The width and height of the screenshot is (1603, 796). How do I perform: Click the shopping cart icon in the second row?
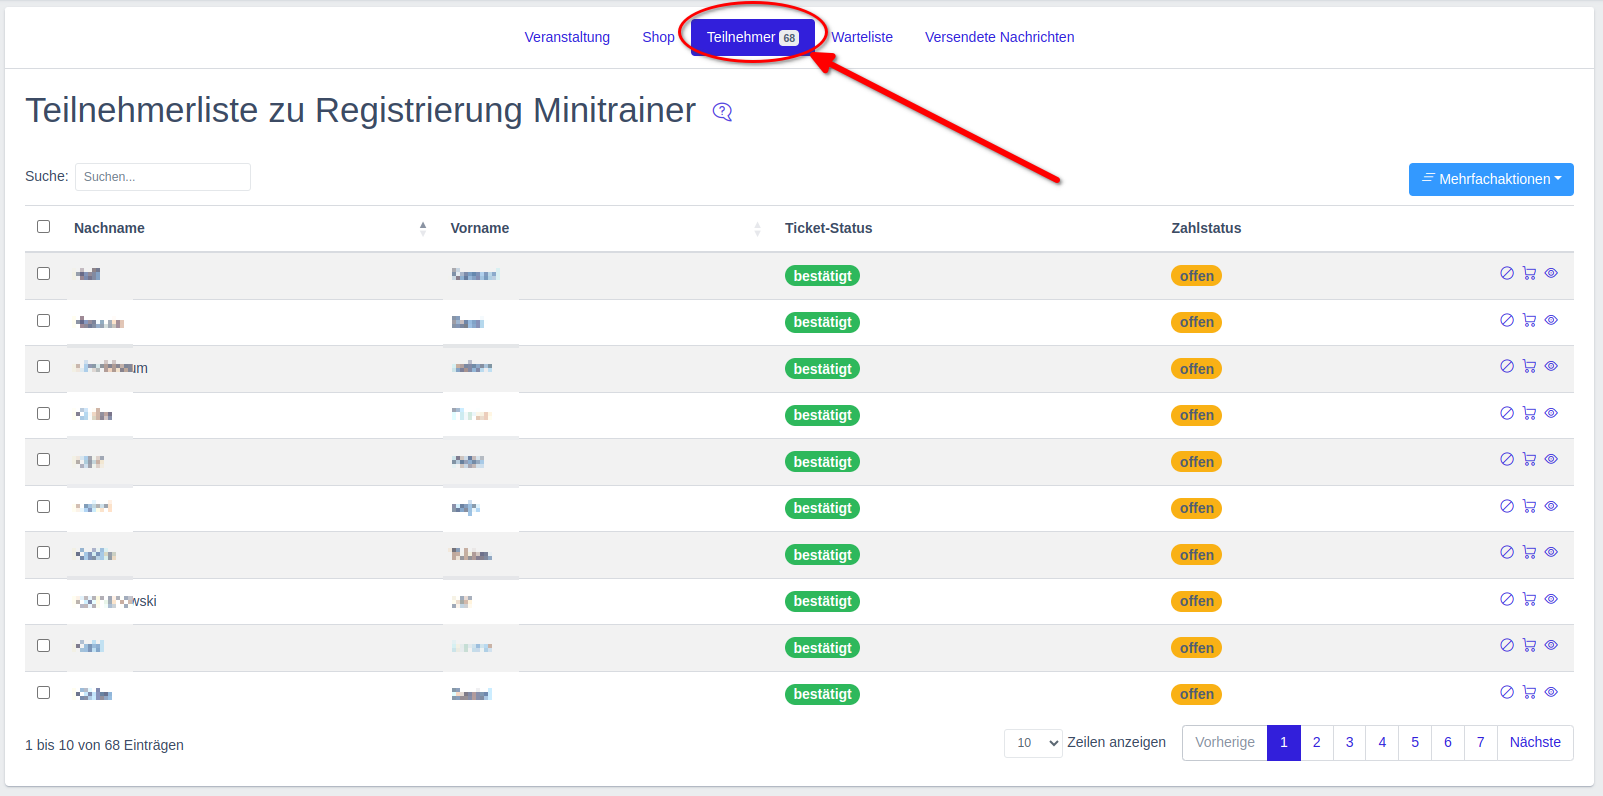tap(1529, 320)
